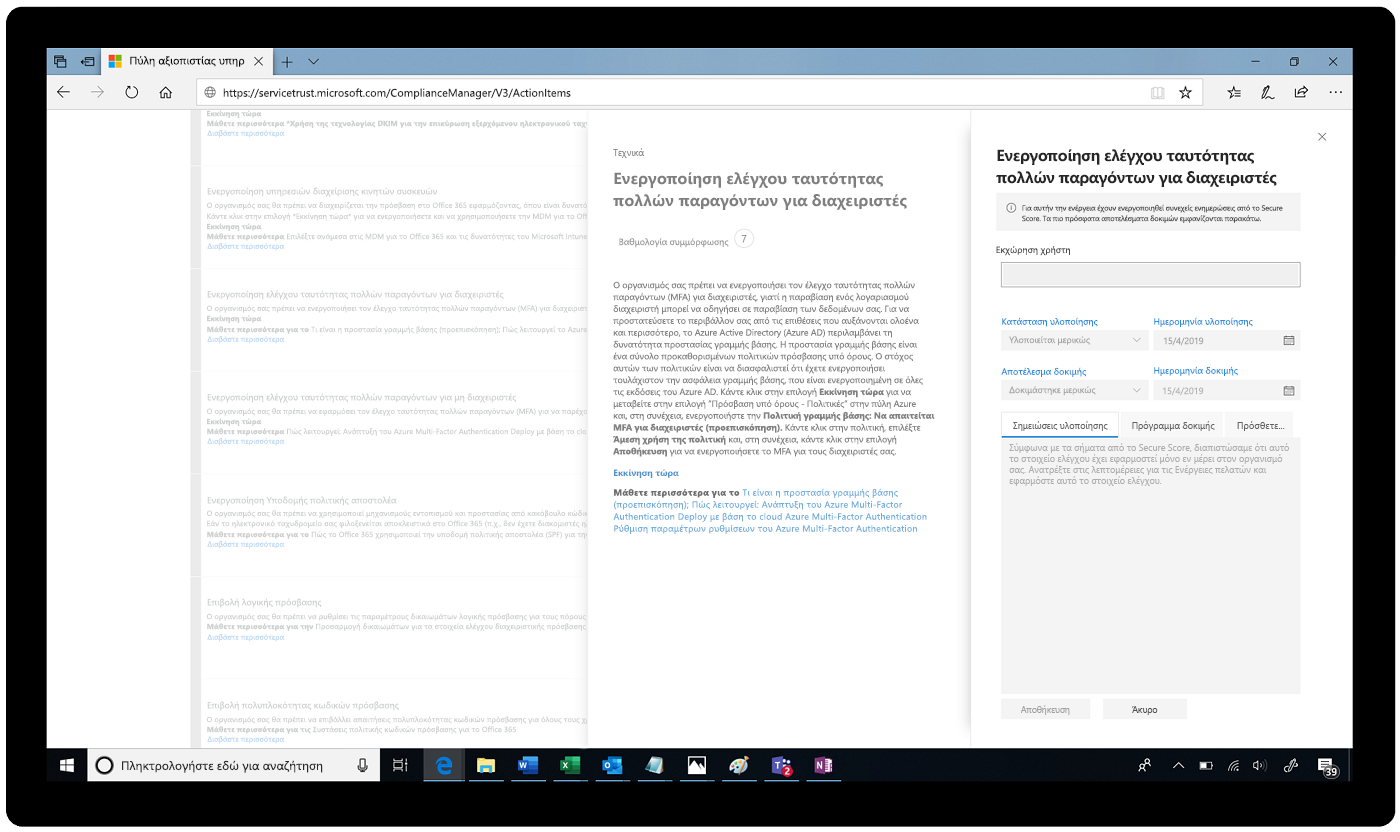Viewport: 1400px width, 832px height.
Task: Open the Κατάσταση υλοποίησης dropdown
Action: [x=1073, y=340]
